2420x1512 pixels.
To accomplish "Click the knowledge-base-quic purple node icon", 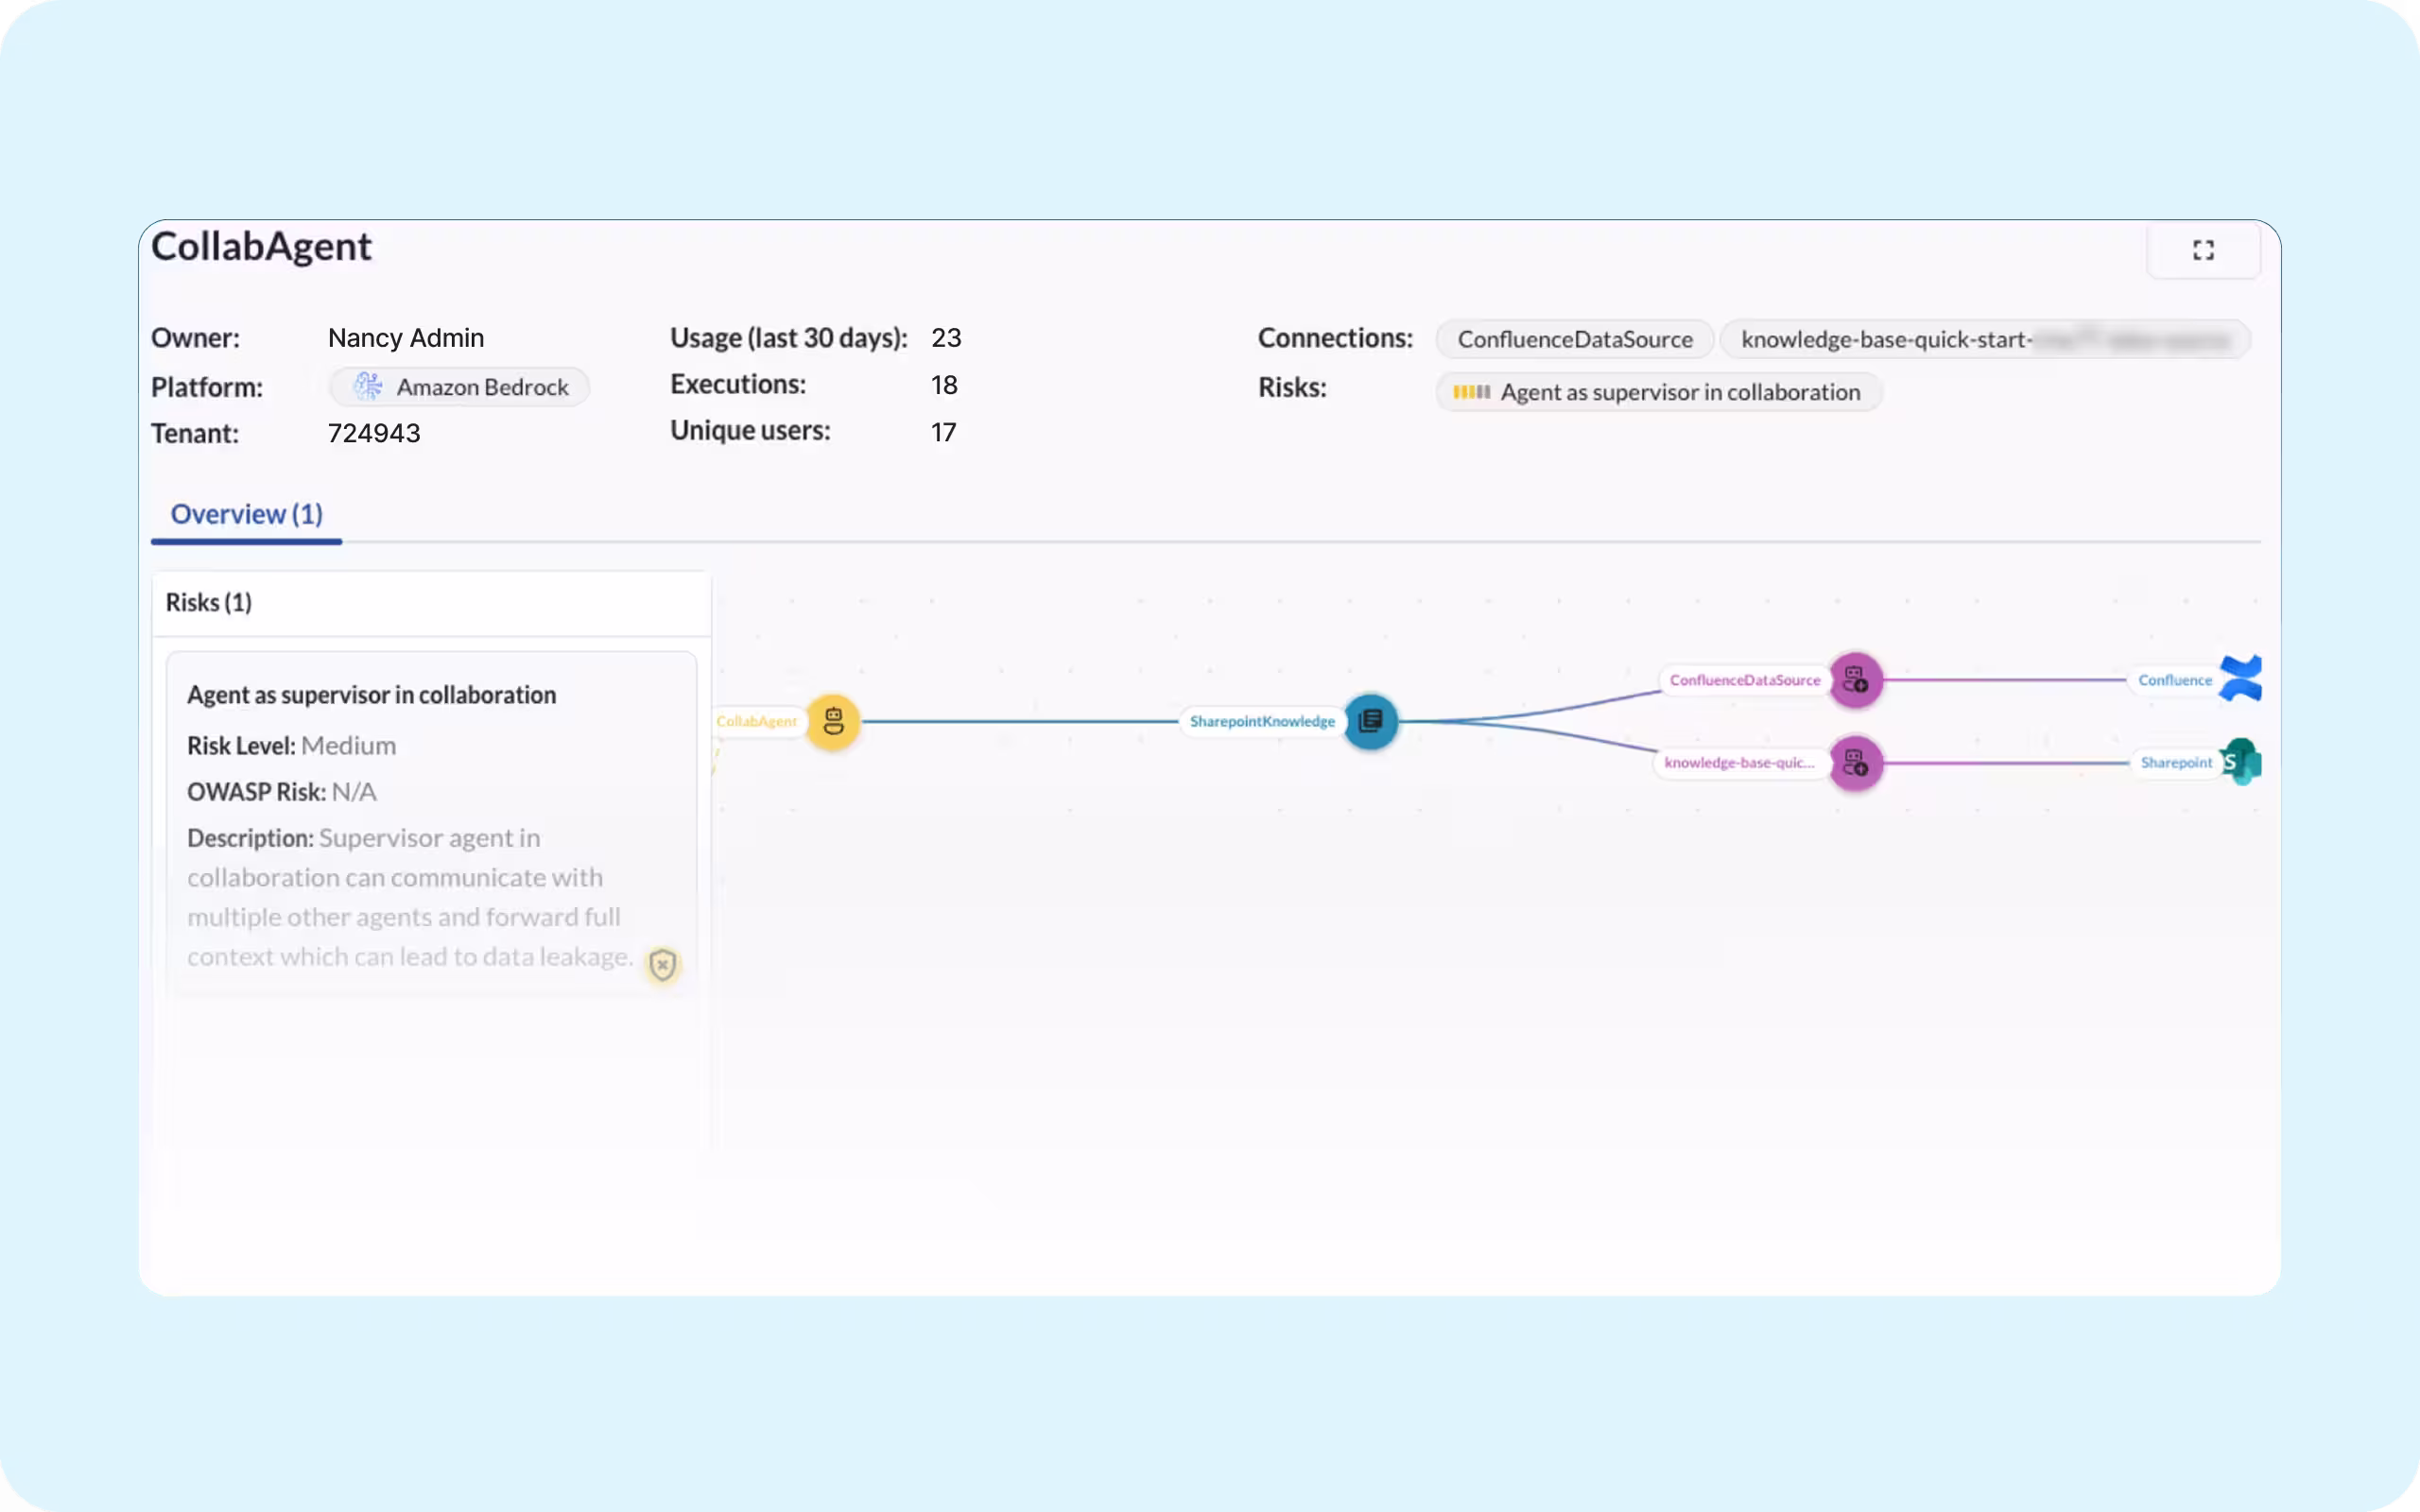I will pos(1855,763).
